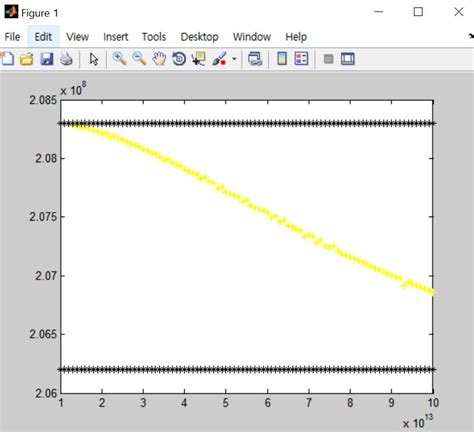Screen dimensions: 474x432
Task: Pick the Brush/Select Data tool
Action: tap(219, 59)
